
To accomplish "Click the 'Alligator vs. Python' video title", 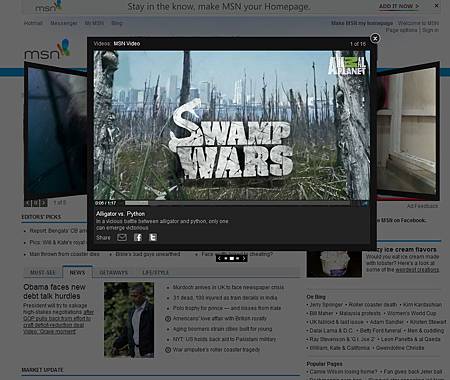I will [120, 214].
